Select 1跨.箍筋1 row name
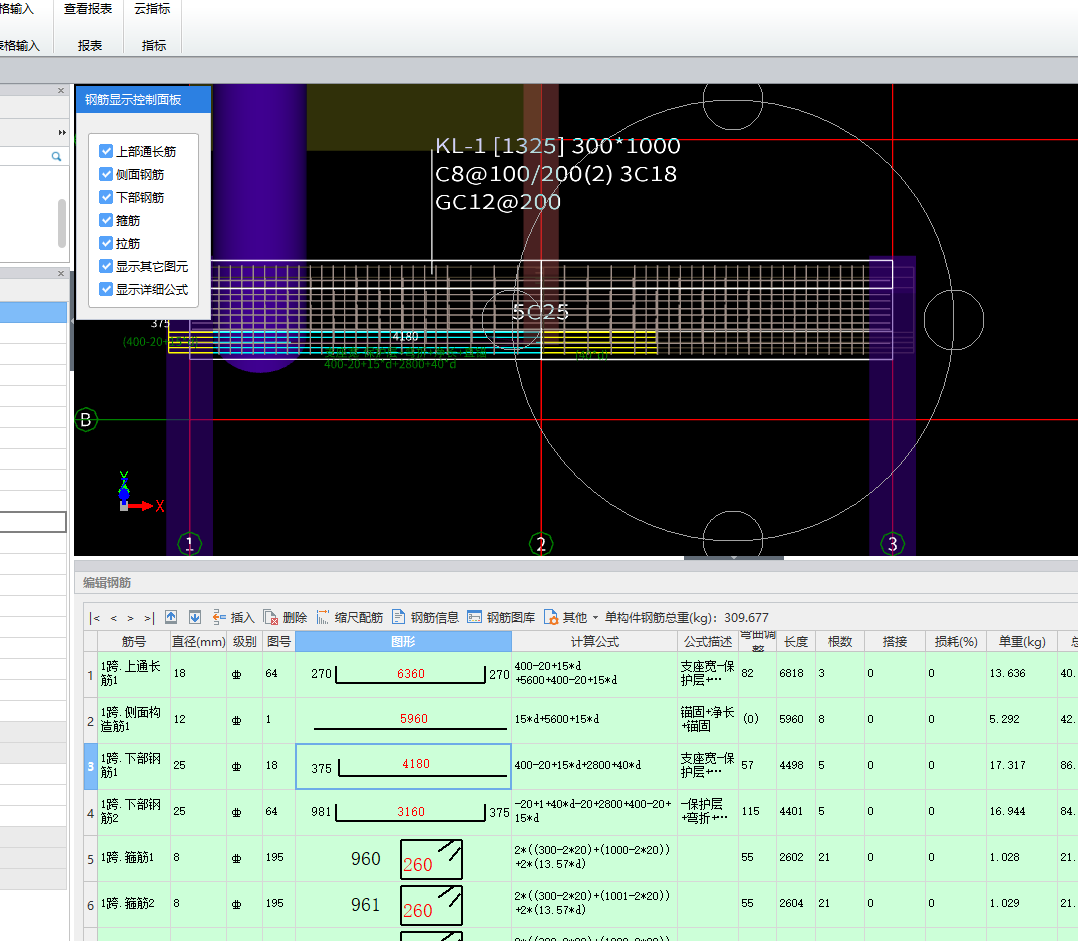This screenshot has width=1078, height=941. (133, 858)
